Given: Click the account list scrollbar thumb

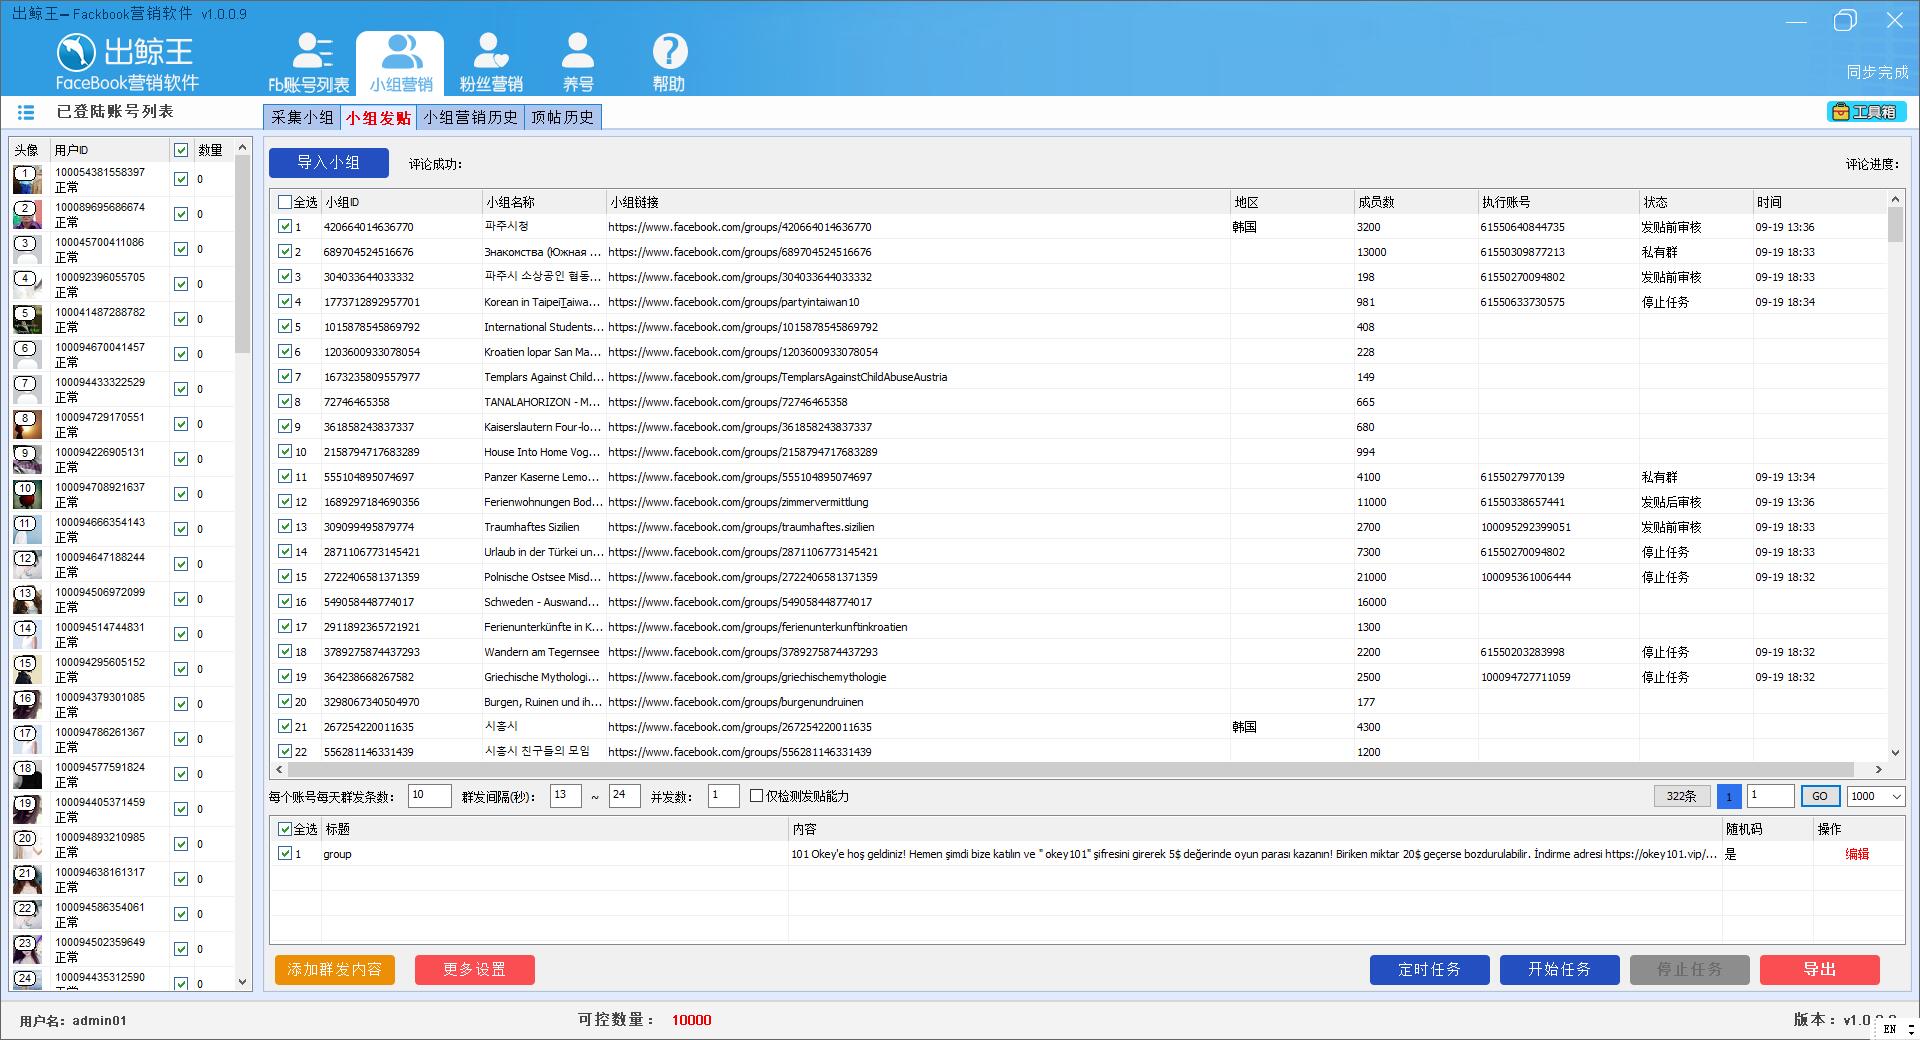Looking at the screenshot, I should [242, 255].
